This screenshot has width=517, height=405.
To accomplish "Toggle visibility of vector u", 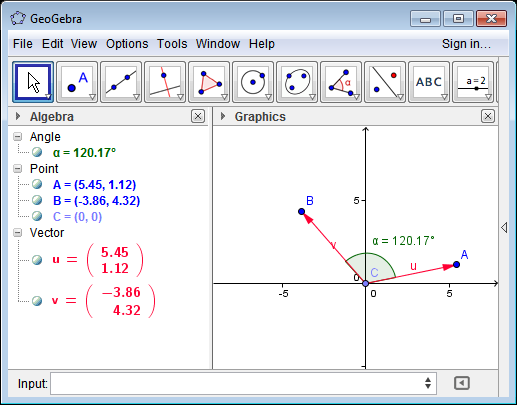I will click(x=37, y=260).
